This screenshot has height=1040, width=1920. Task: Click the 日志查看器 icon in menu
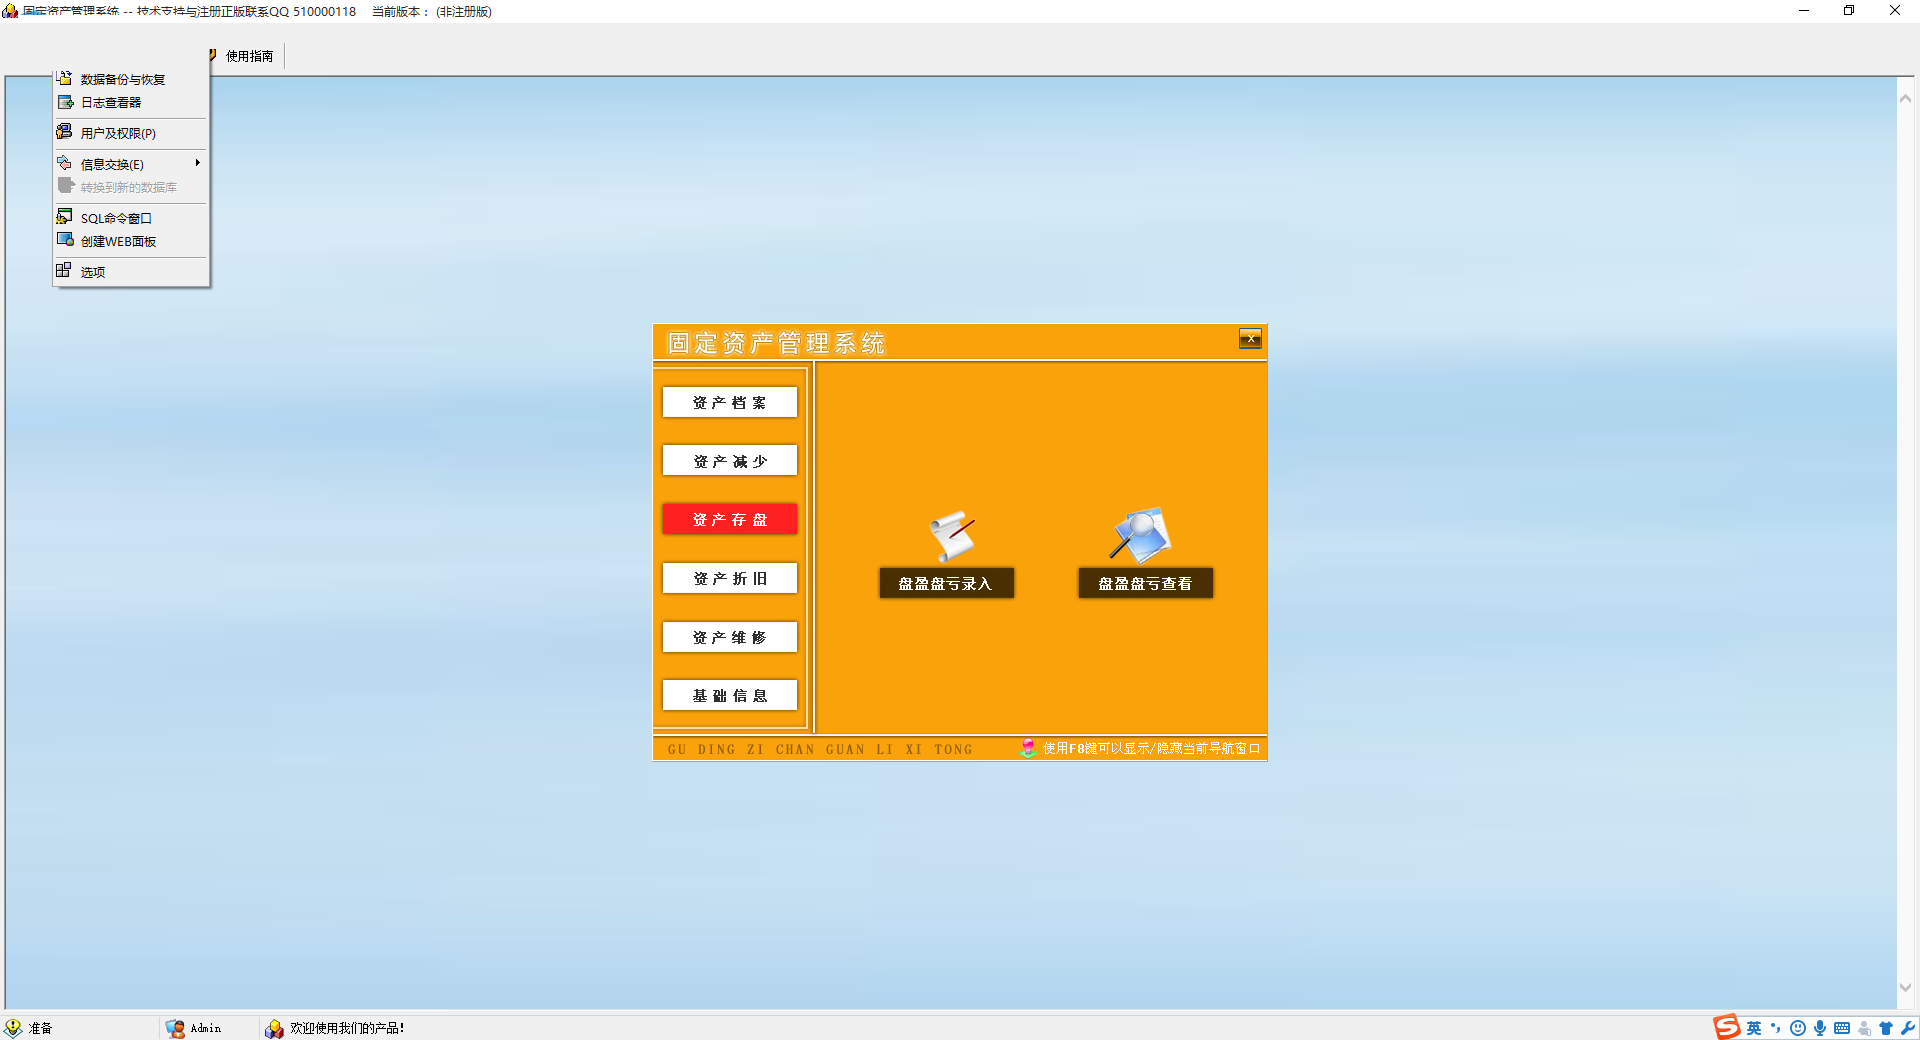pos(65,102)
